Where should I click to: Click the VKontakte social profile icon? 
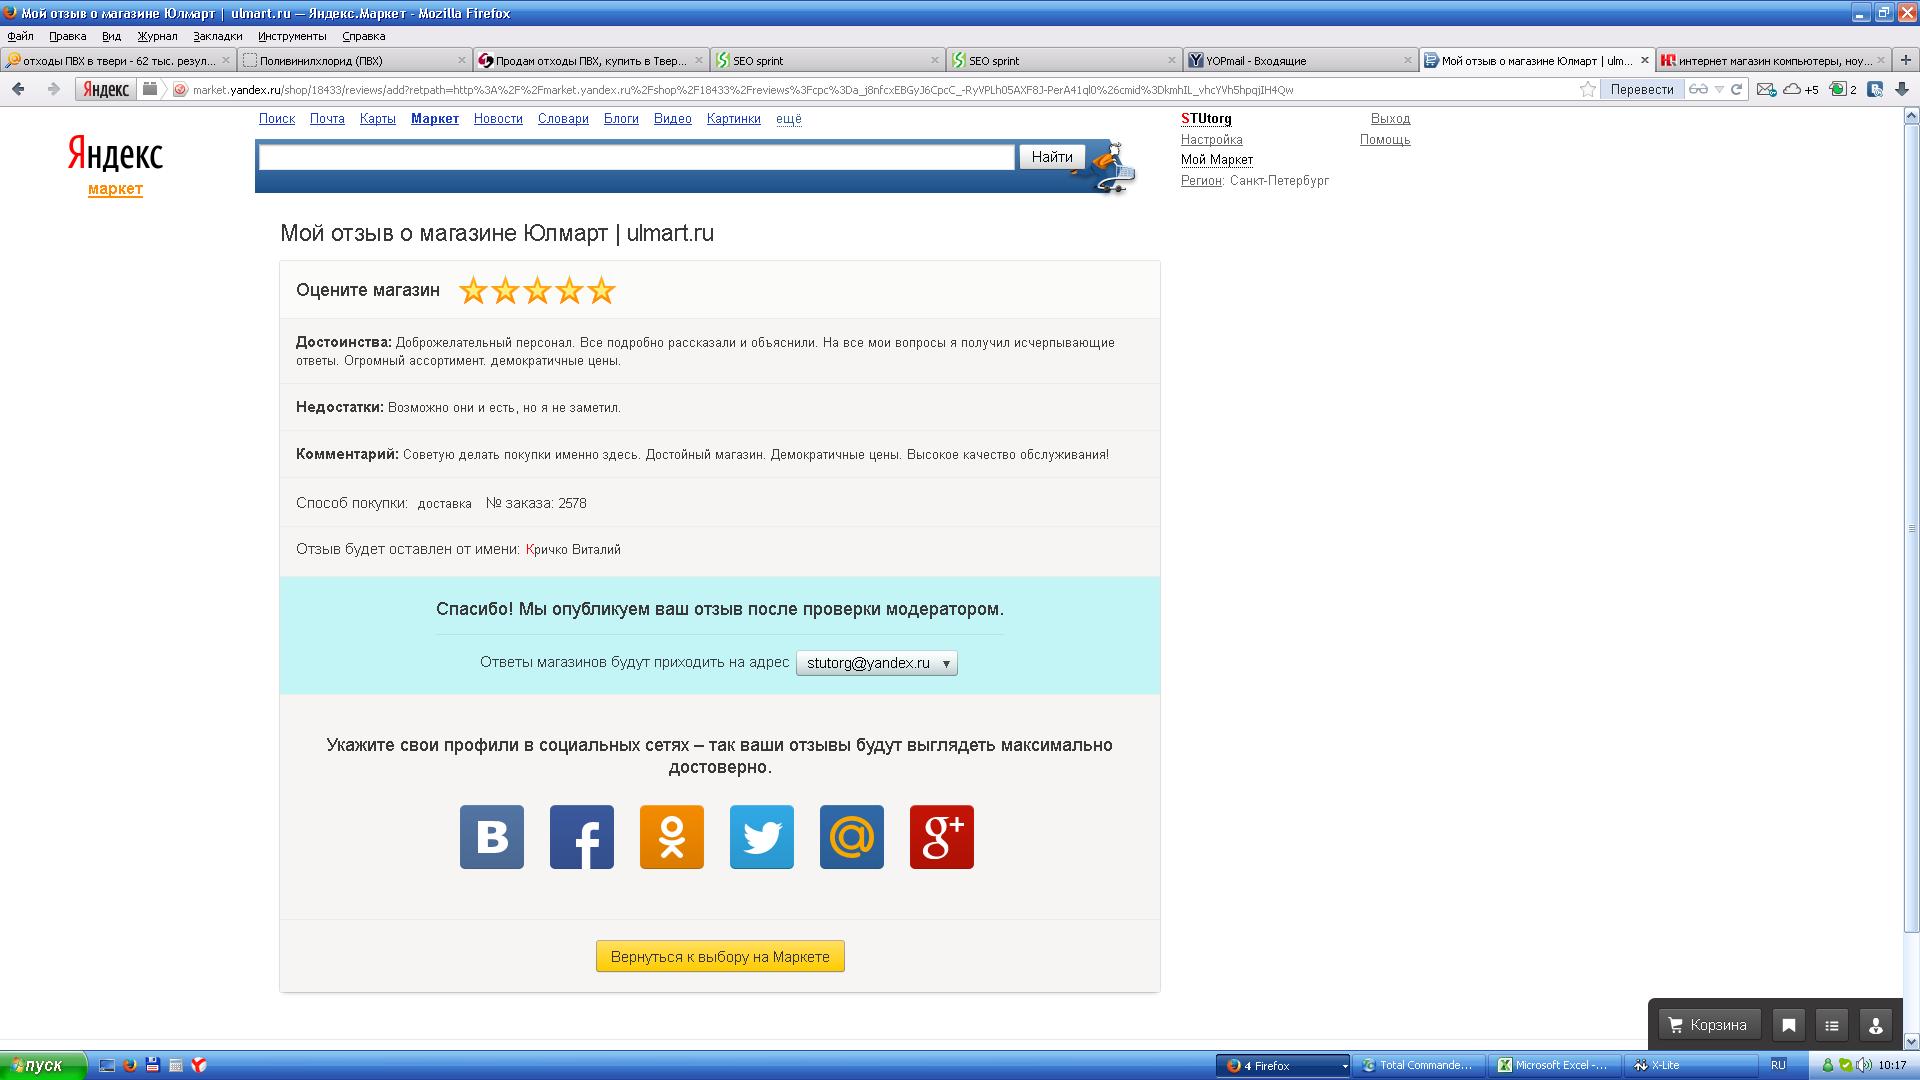491,837
